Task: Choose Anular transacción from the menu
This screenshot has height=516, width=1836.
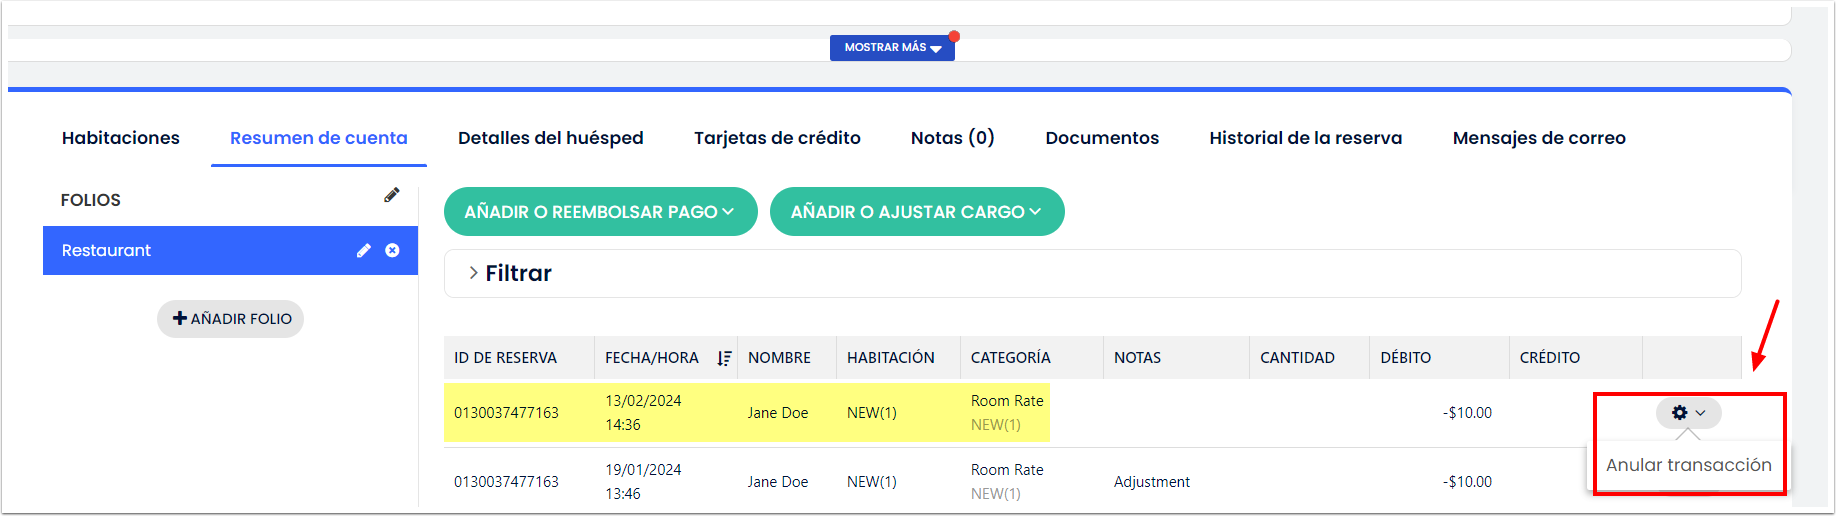Action: (x=1688, y=465)
